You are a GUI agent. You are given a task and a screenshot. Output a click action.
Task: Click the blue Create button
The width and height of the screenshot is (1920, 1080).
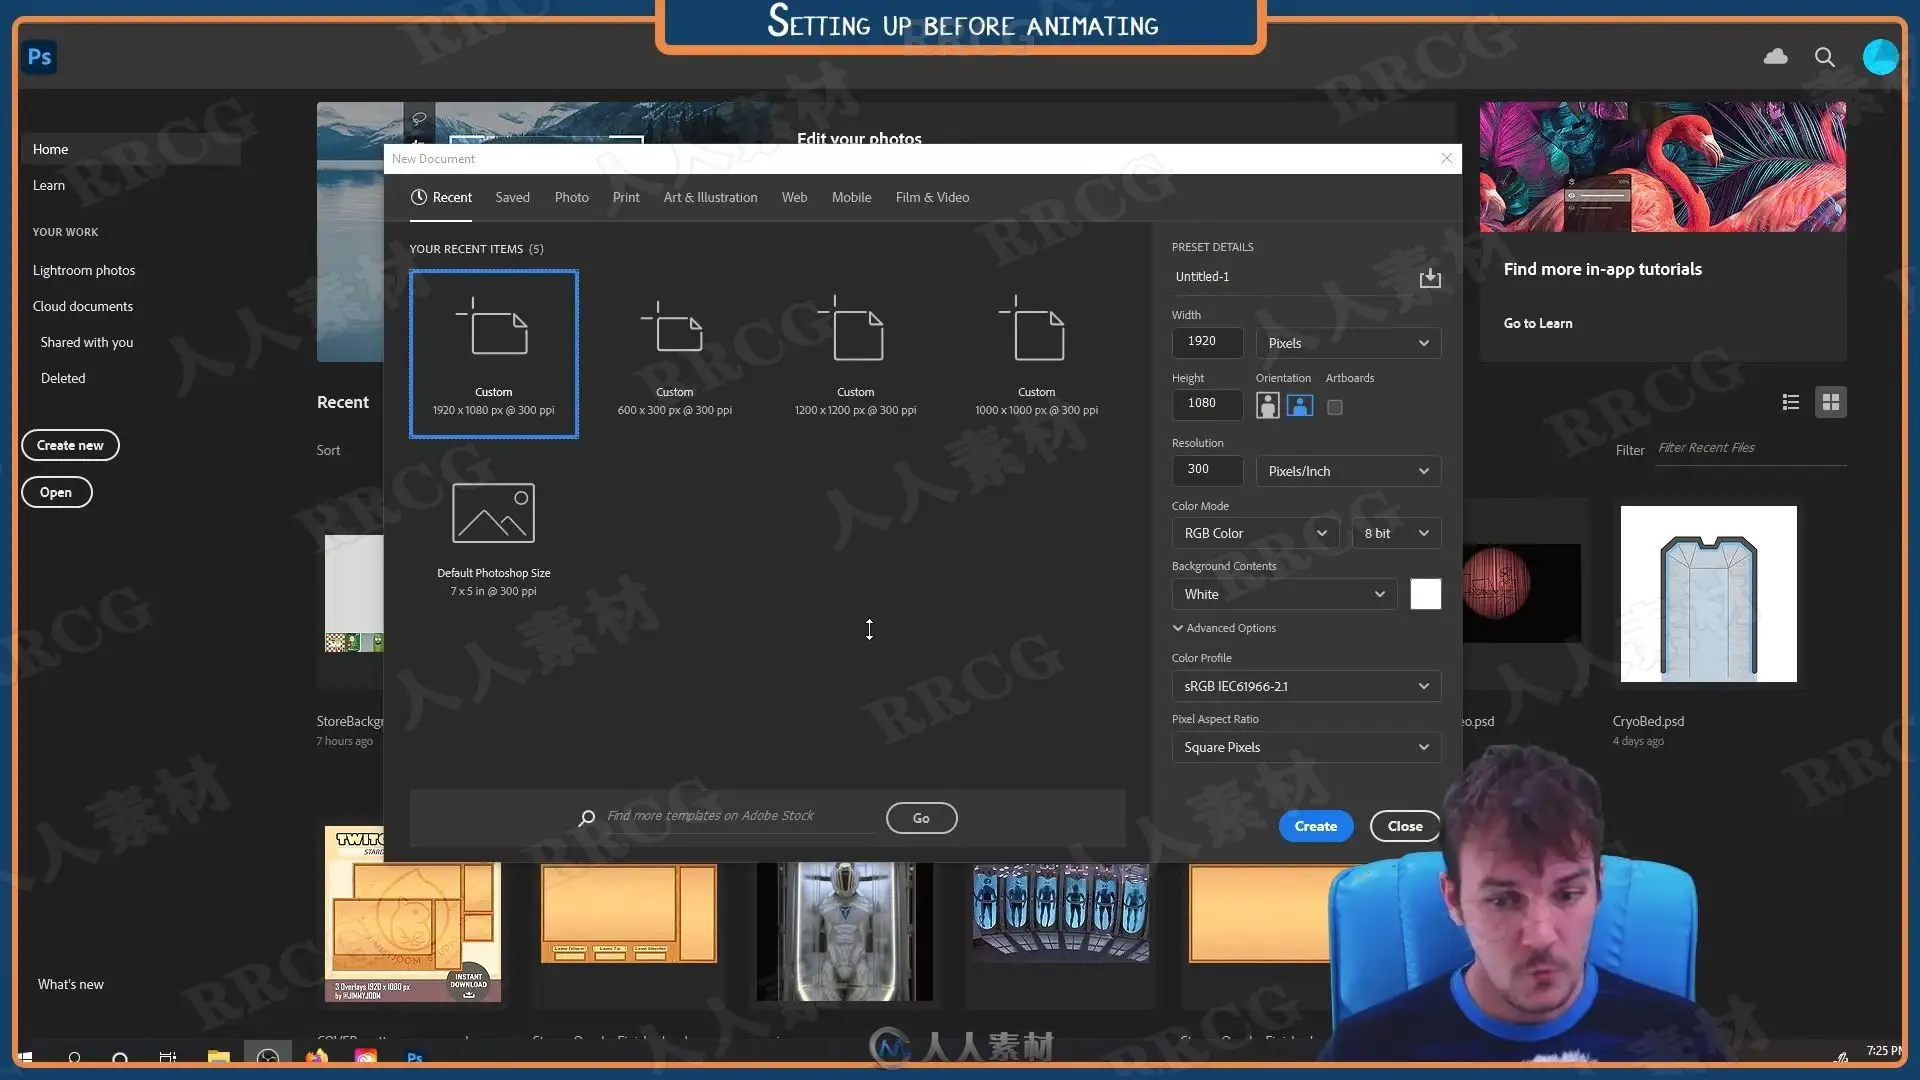tap(1316, 826)
